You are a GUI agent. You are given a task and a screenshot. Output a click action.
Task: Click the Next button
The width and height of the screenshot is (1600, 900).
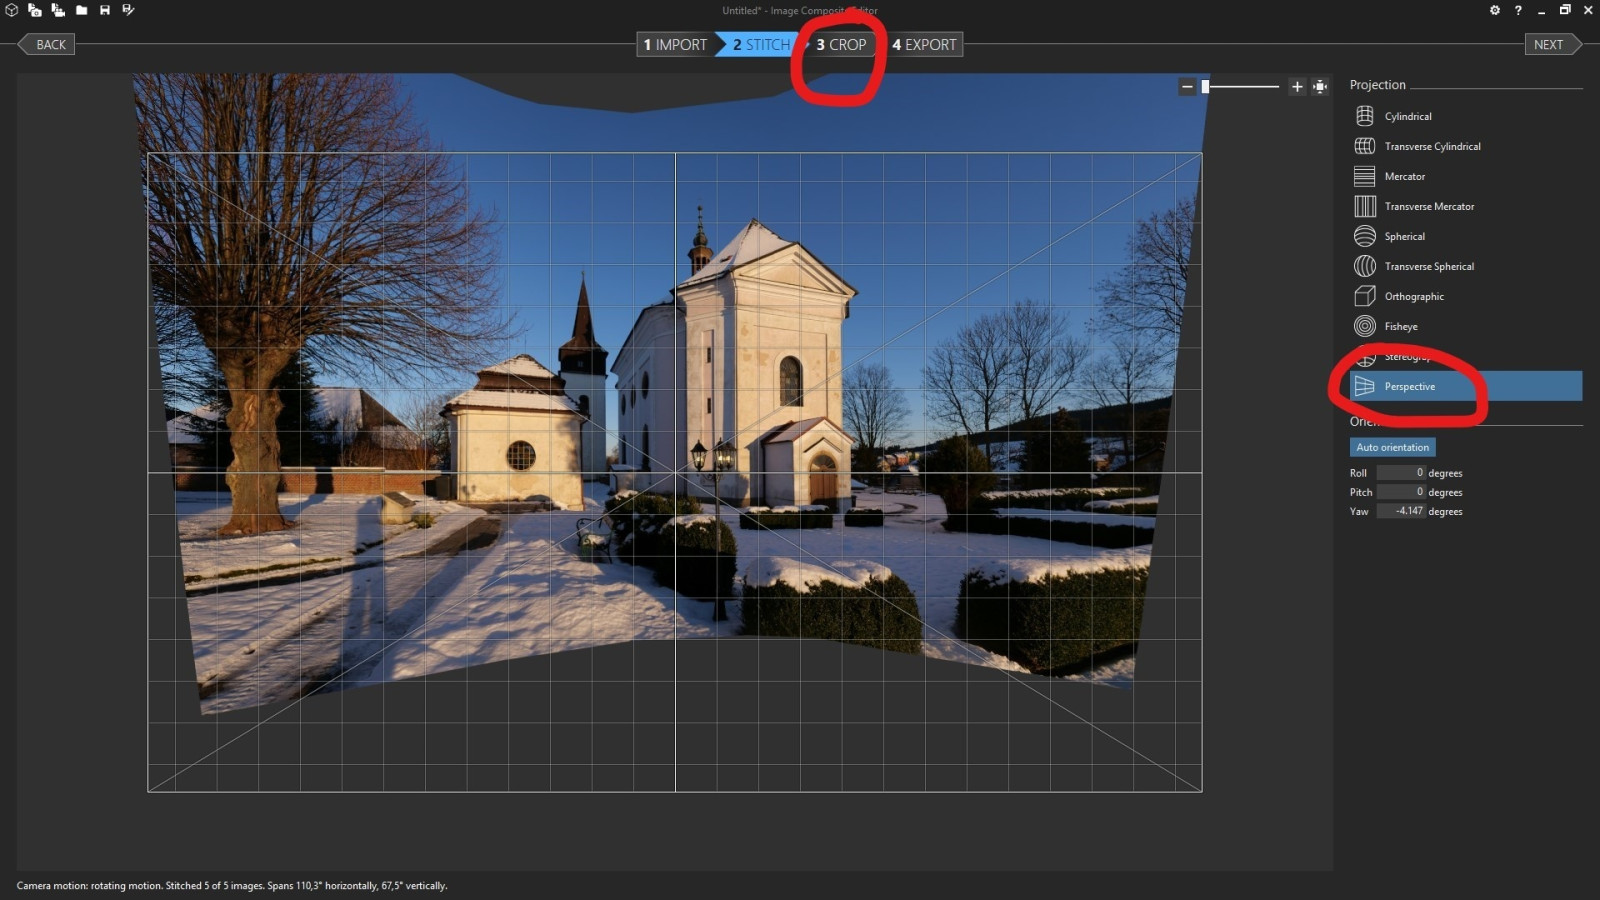[x=1549, y=44]
